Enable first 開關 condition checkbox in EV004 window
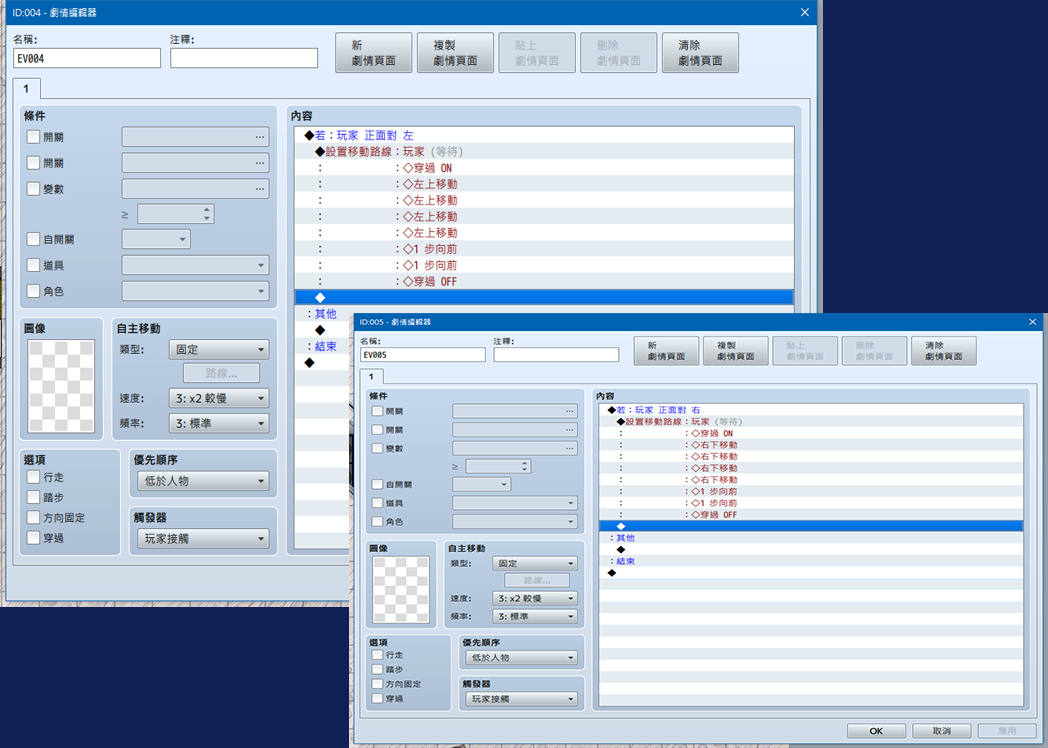Screen dimensions: 1048x748 coord(33,137)
